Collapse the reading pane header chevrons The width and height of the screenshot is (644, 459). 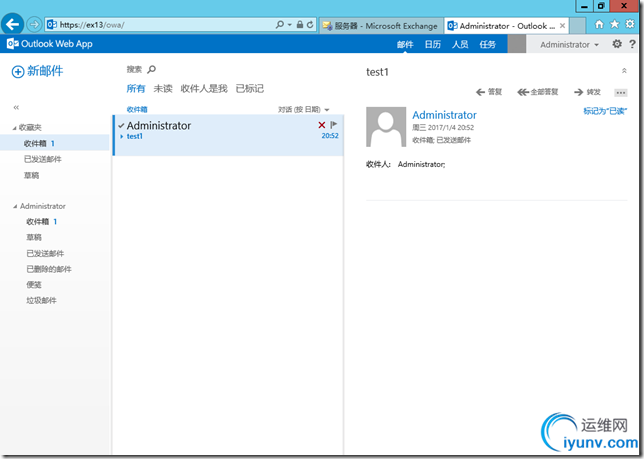(x=624, y=71)
